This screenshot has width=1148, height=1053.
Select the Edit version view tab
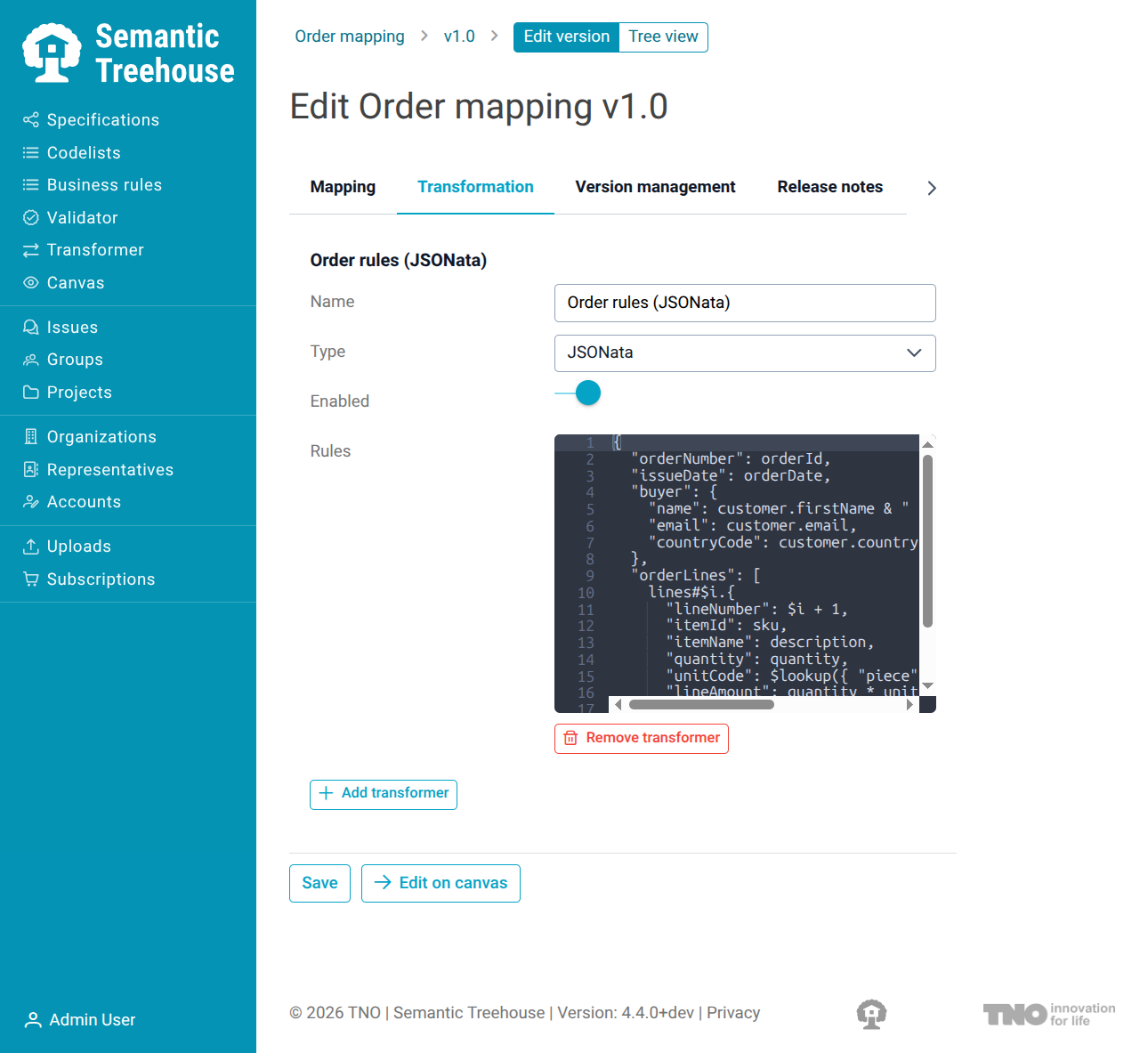coord(567,37)
